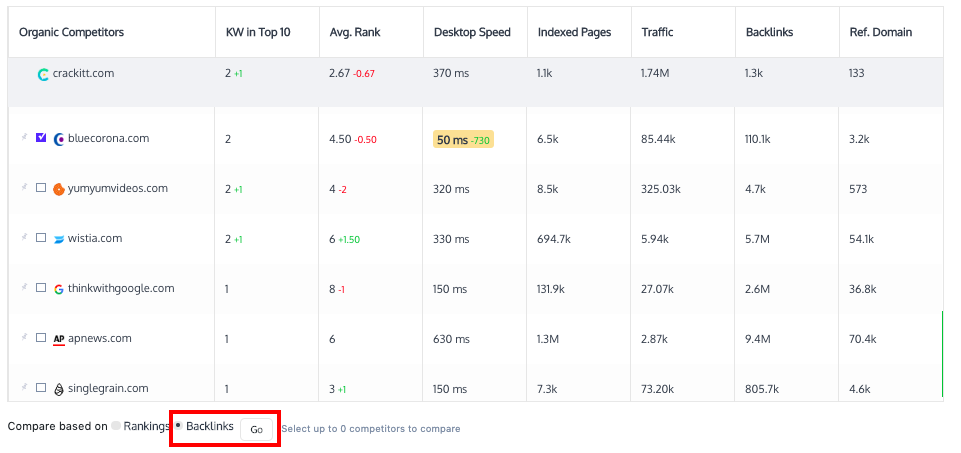Click the 694.7k indexed pages value

pos(554,240)
